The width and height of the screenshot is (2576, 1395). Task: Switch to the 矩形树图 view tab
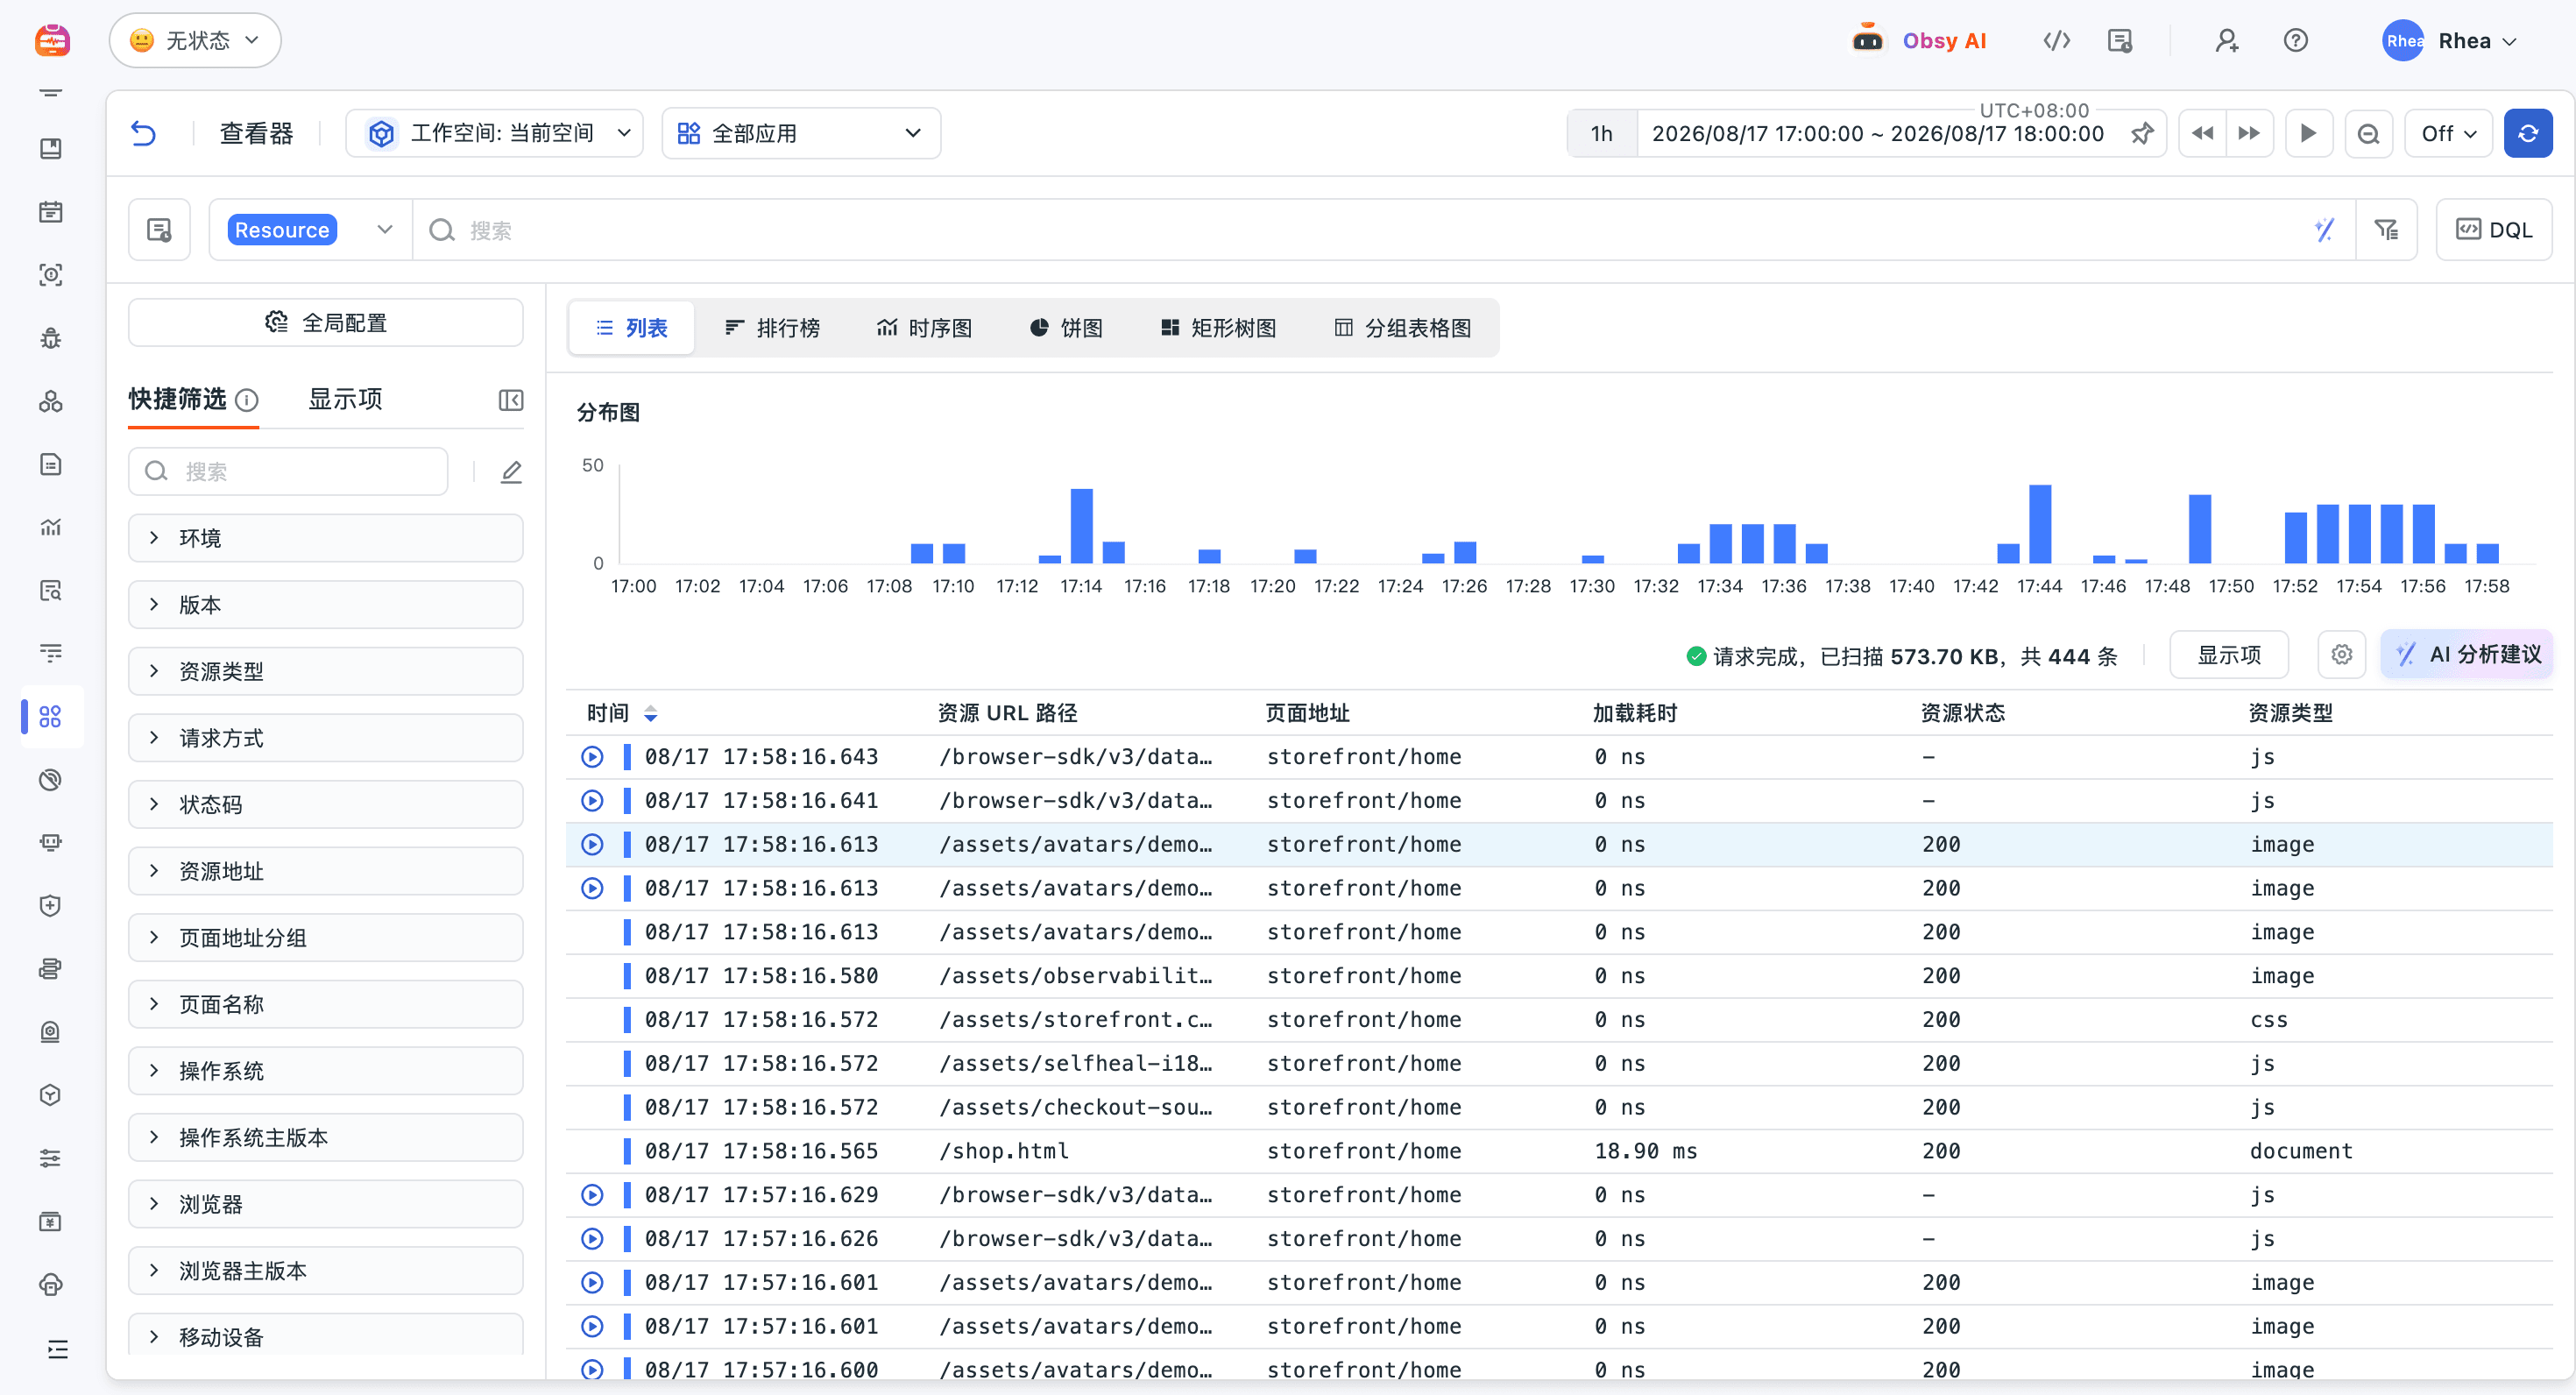[1218, 328]
